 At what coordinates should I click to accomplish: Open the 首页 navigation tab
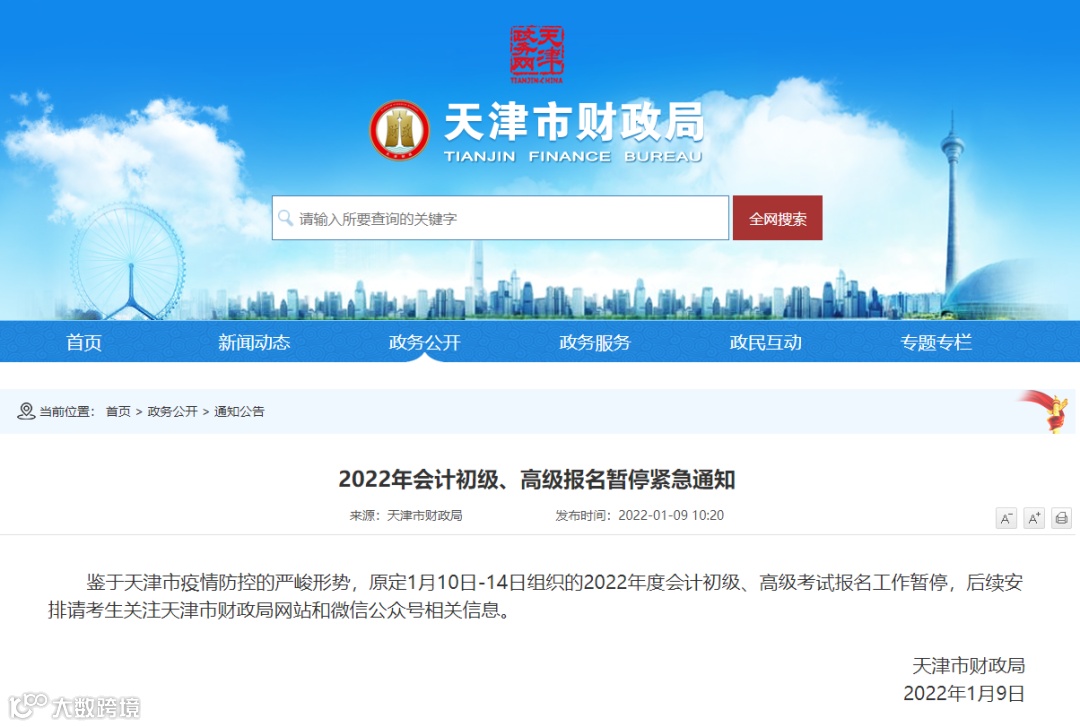click(x=84, y=342)
